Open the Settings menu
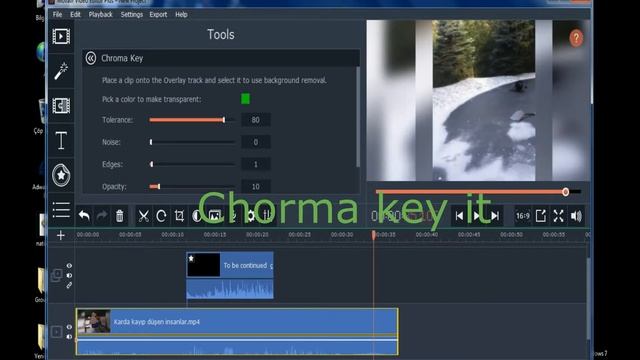Viewport: 640px width, 360px height. tap(131, 14)
